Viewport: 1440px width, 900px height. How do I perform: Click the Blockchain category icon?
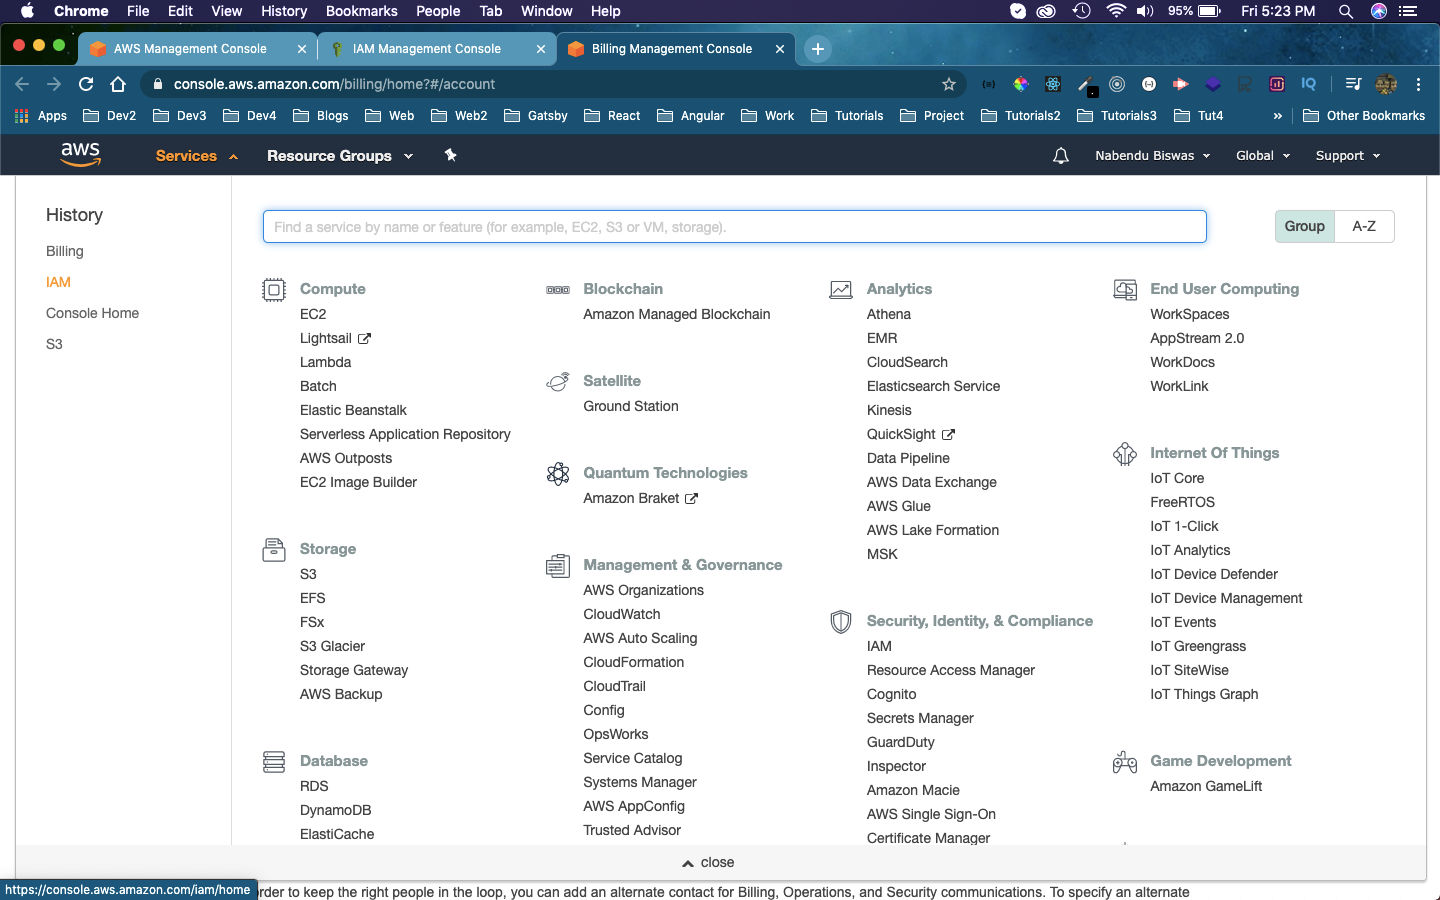pyautogui.click(x=558, y=290)
